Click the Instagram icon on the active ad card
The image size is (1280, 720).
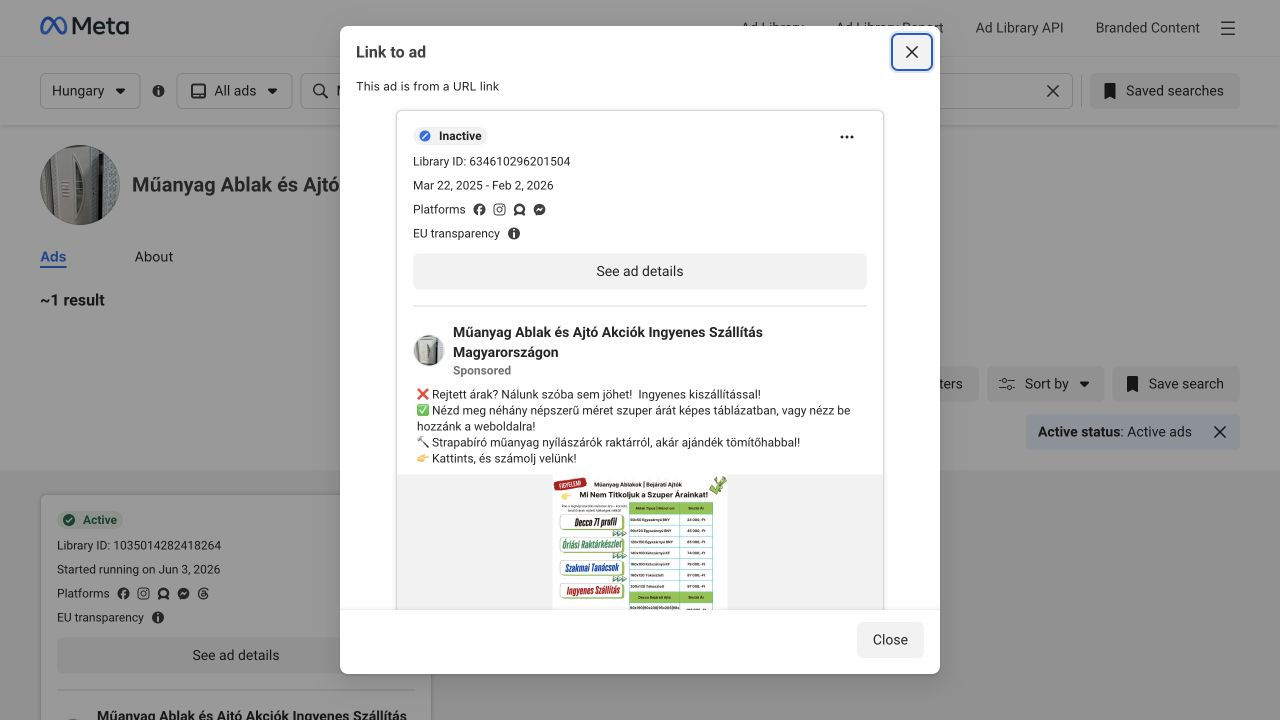[144, 594]
